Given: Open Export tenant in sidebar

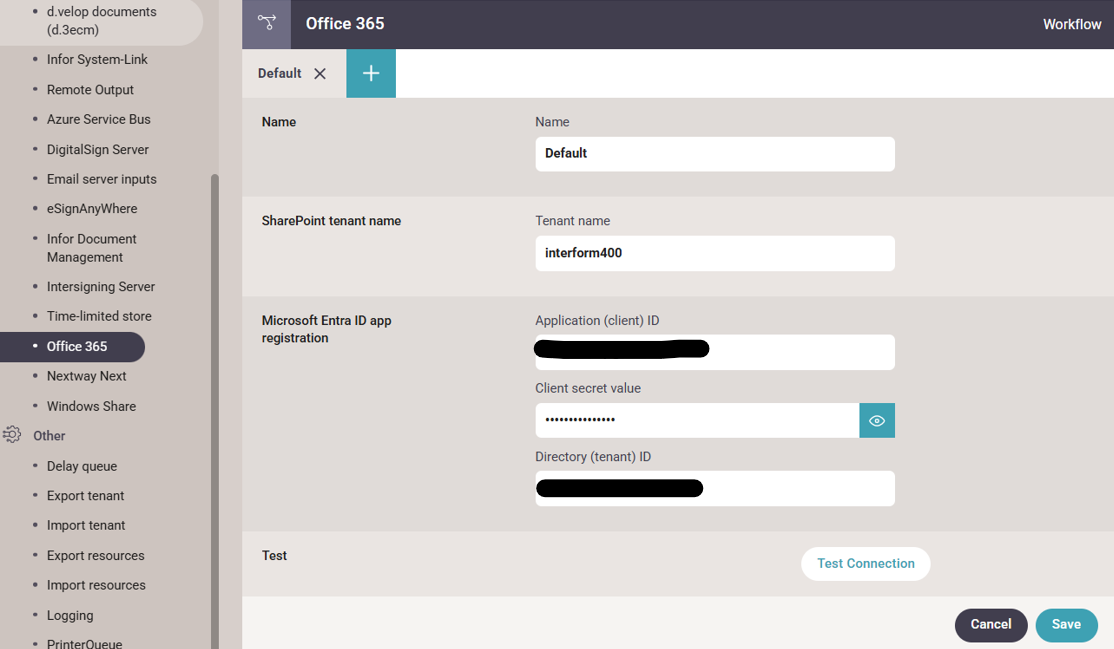Looking at the screenshot, I should [85, 496].
